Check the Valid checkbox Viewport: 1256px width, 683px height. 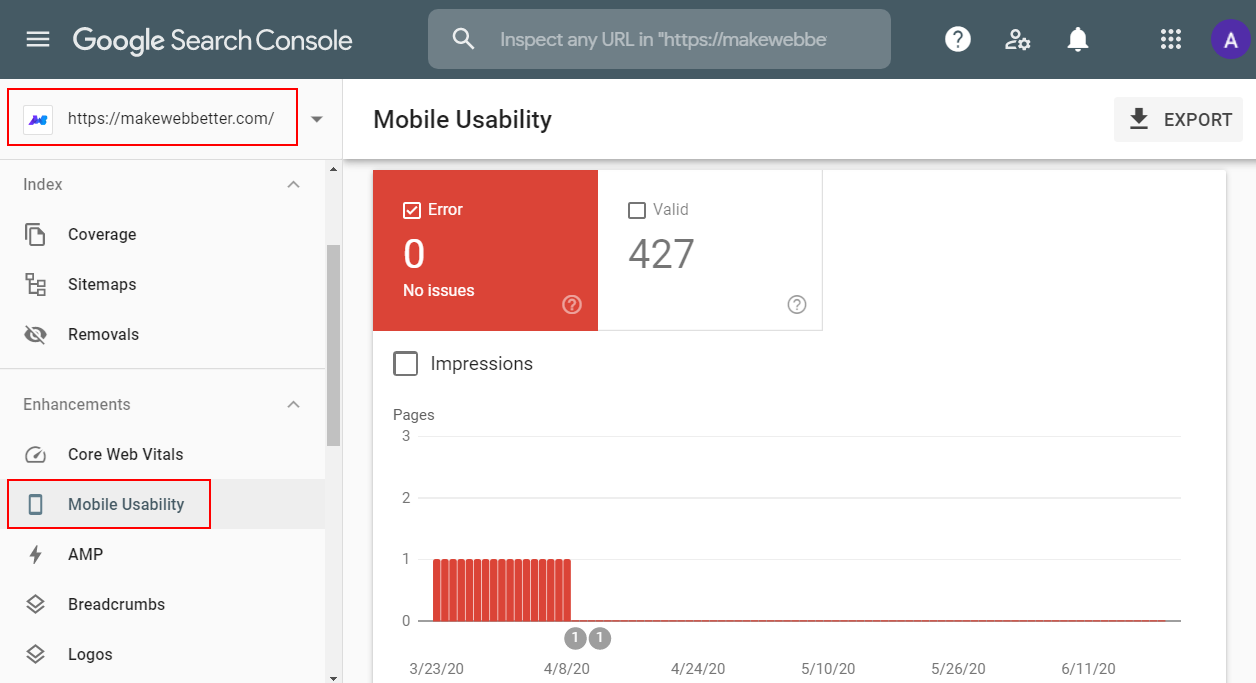tap(636, 210)
